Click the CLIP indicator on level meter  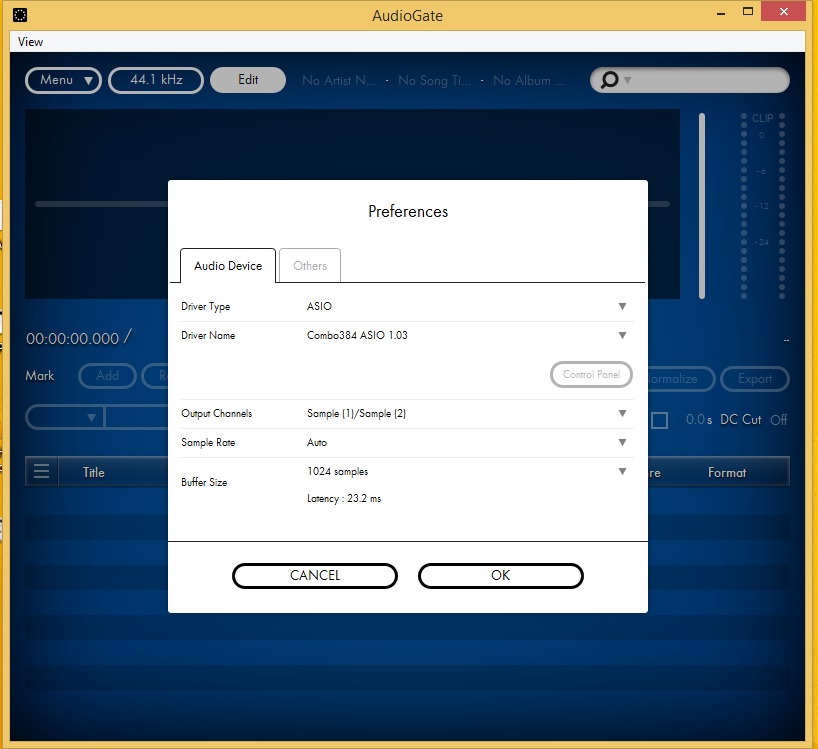pyautogui.click(x=762, y=118)
